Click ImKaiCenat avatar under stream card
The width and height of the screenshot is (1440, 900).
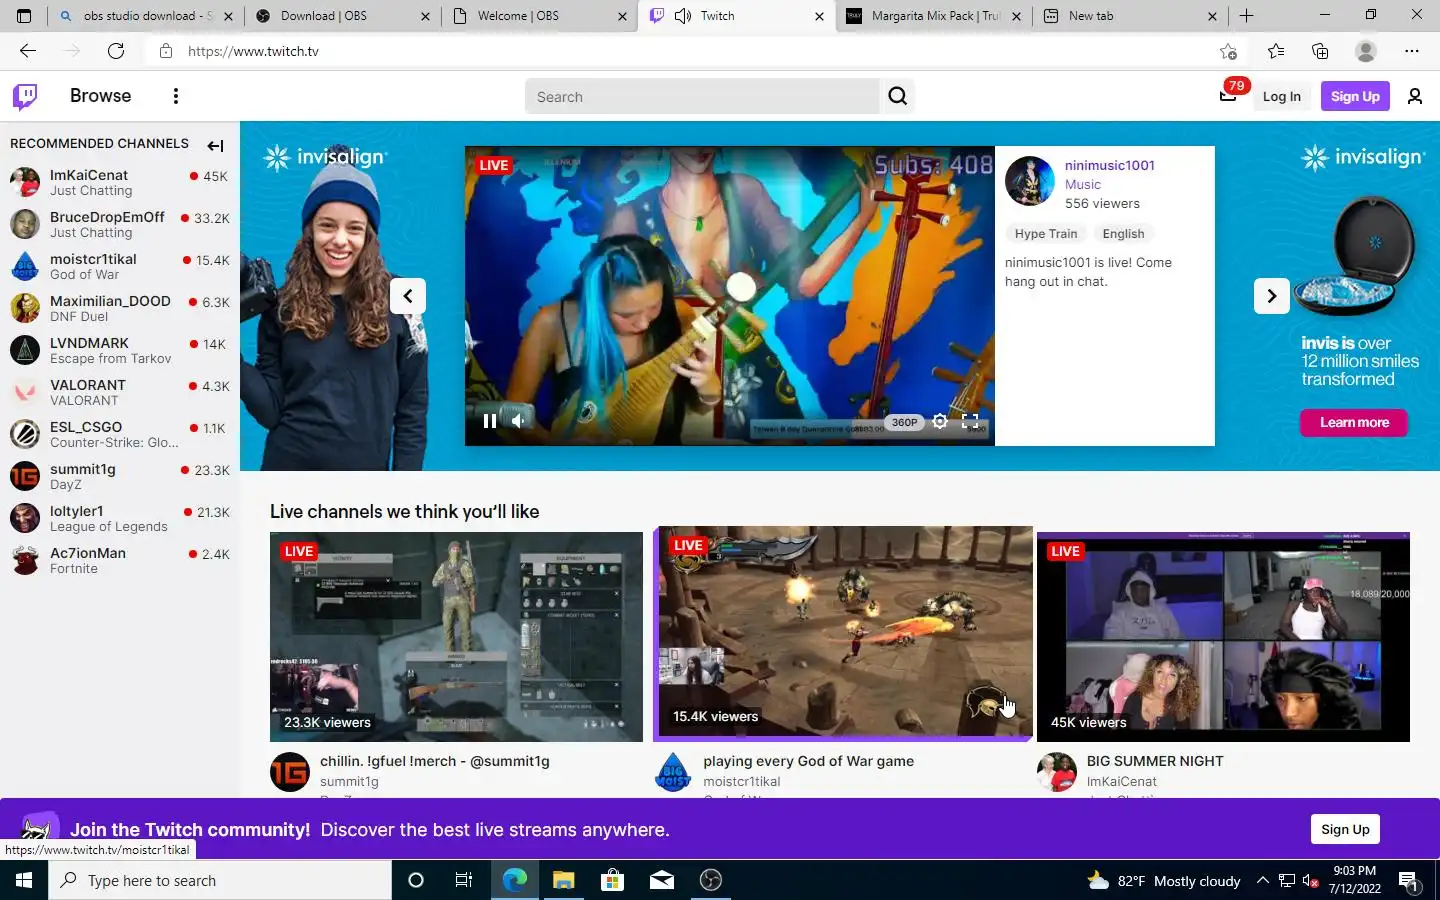pos(1057,772)
